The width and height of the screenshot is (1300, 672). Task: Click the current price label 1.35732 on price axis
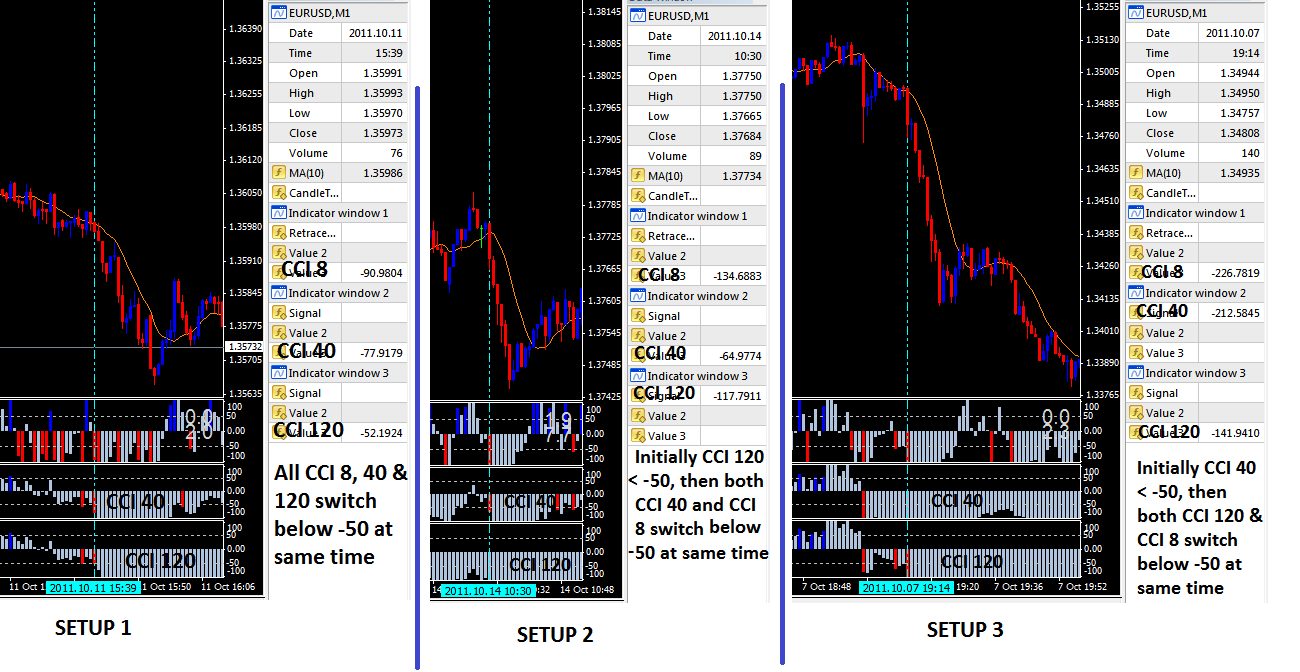tap(245, 347)
